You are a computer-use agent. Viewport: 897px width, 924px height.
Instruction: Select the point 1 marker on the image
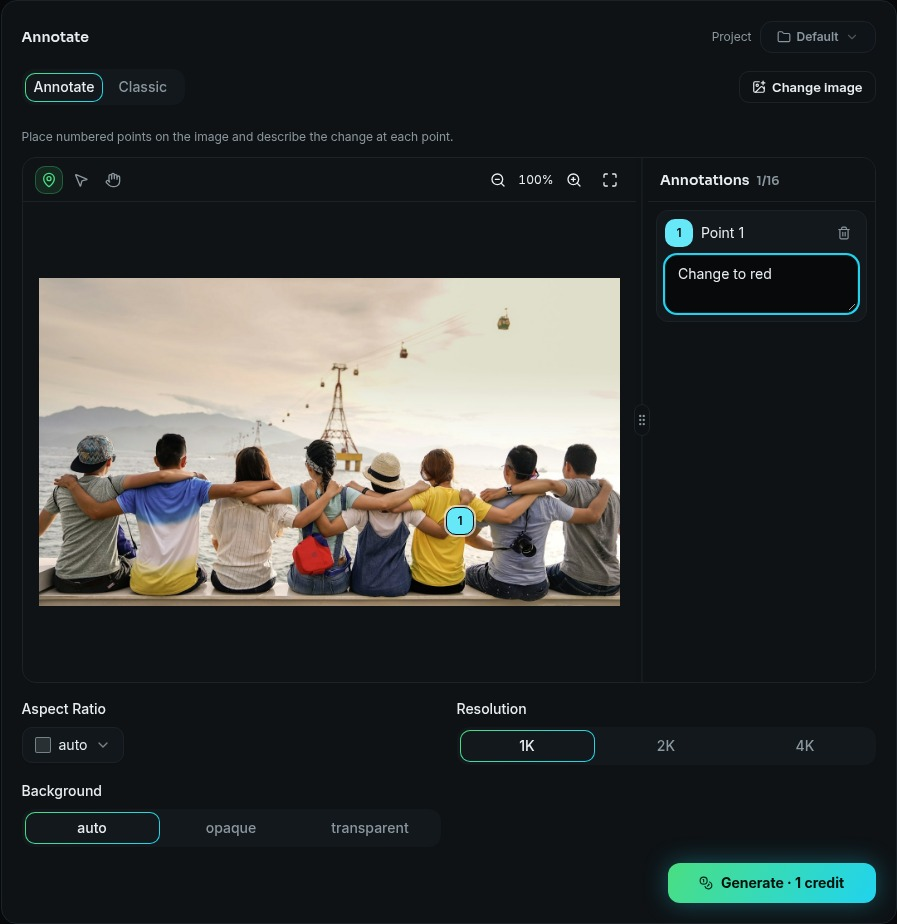coord(460,521)
